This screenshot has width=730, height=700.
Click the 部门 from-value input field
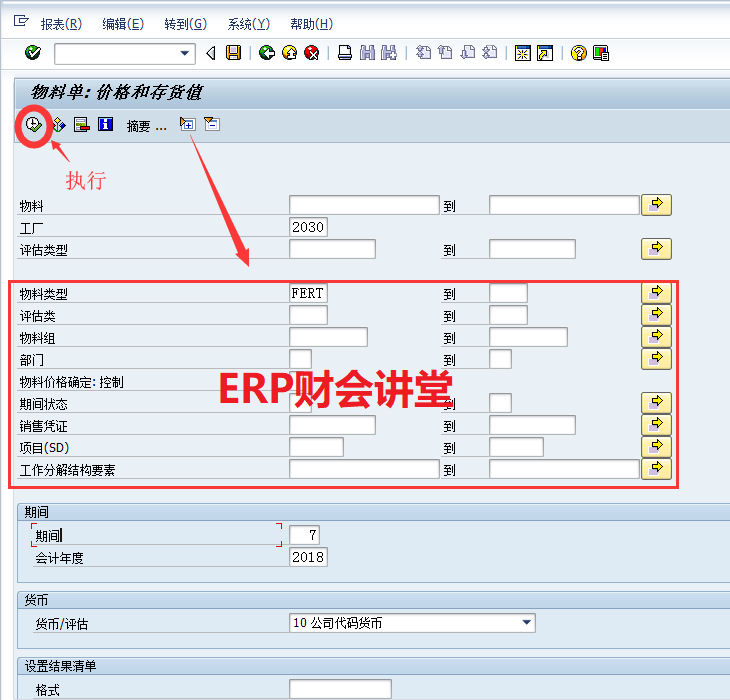(300, 359)
